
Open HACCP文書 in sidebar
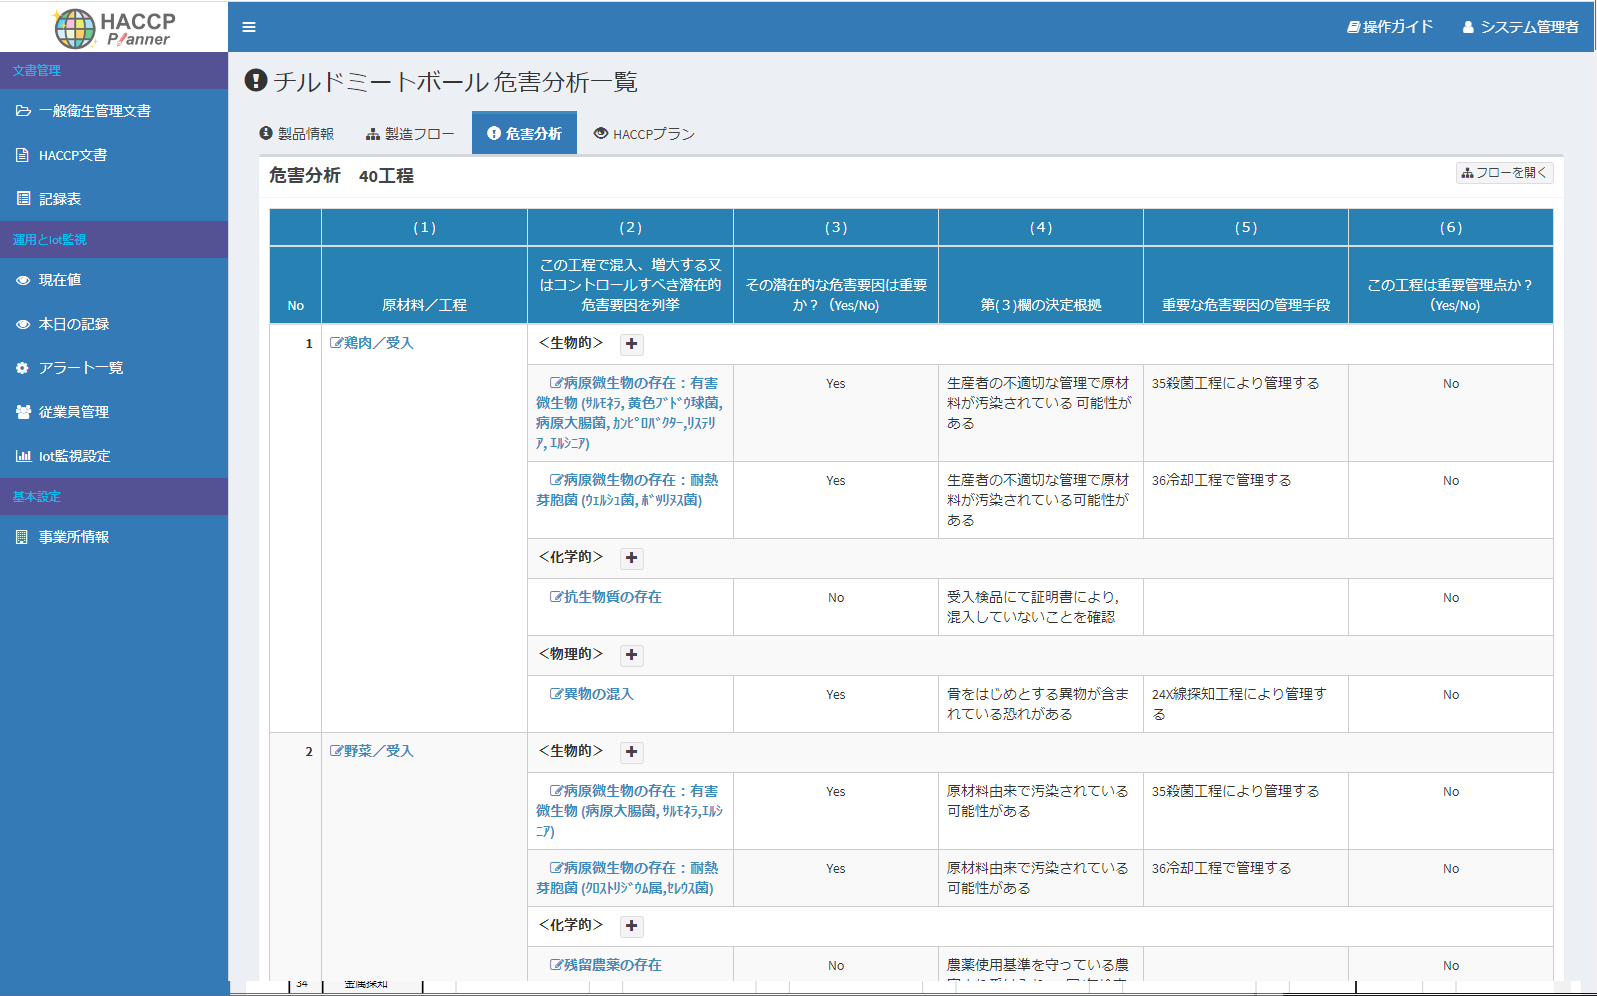click(114, 155)
